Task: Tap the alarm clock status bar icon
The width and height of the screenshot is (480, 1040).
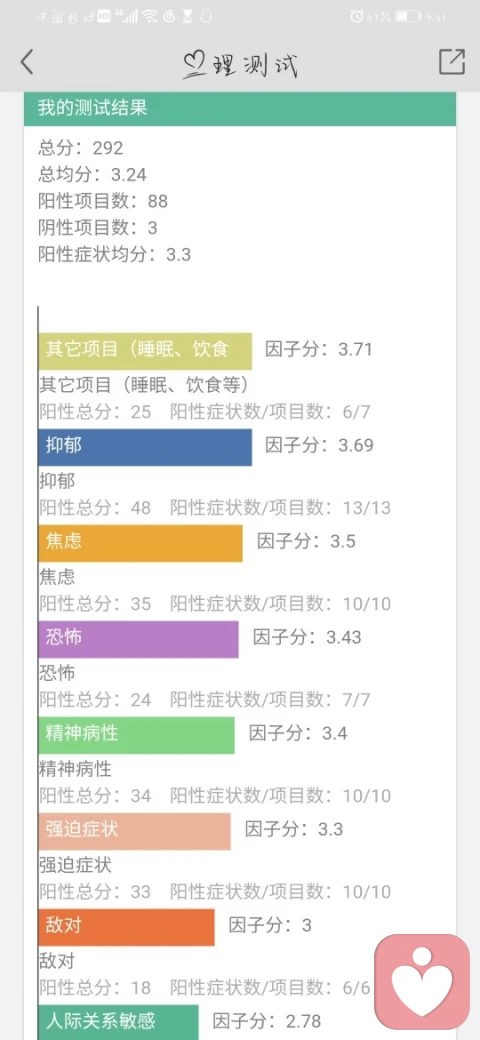Action: click(x=357, y=16)
